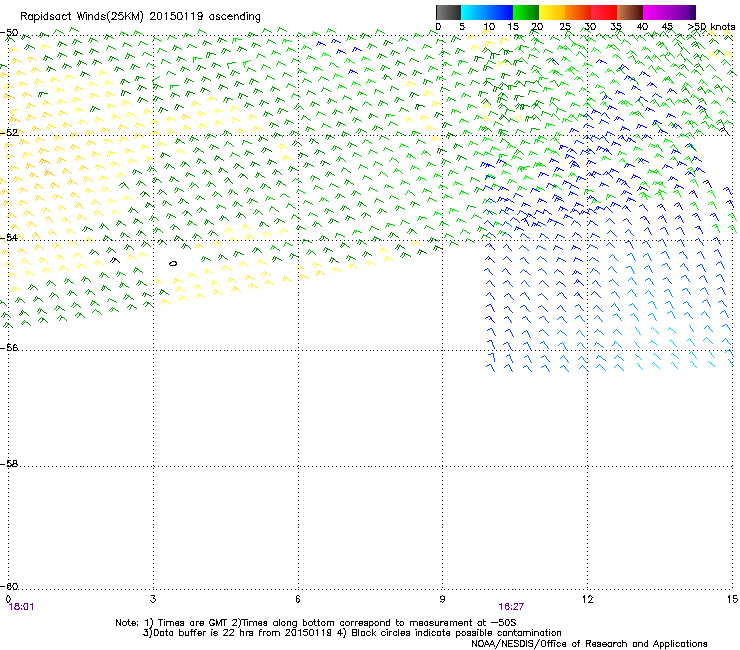Click the 'NOAA/NESDIS/Office of Research and Applications' credit
The width and height of the screenshot is (740, 650).
click(589, 644)
